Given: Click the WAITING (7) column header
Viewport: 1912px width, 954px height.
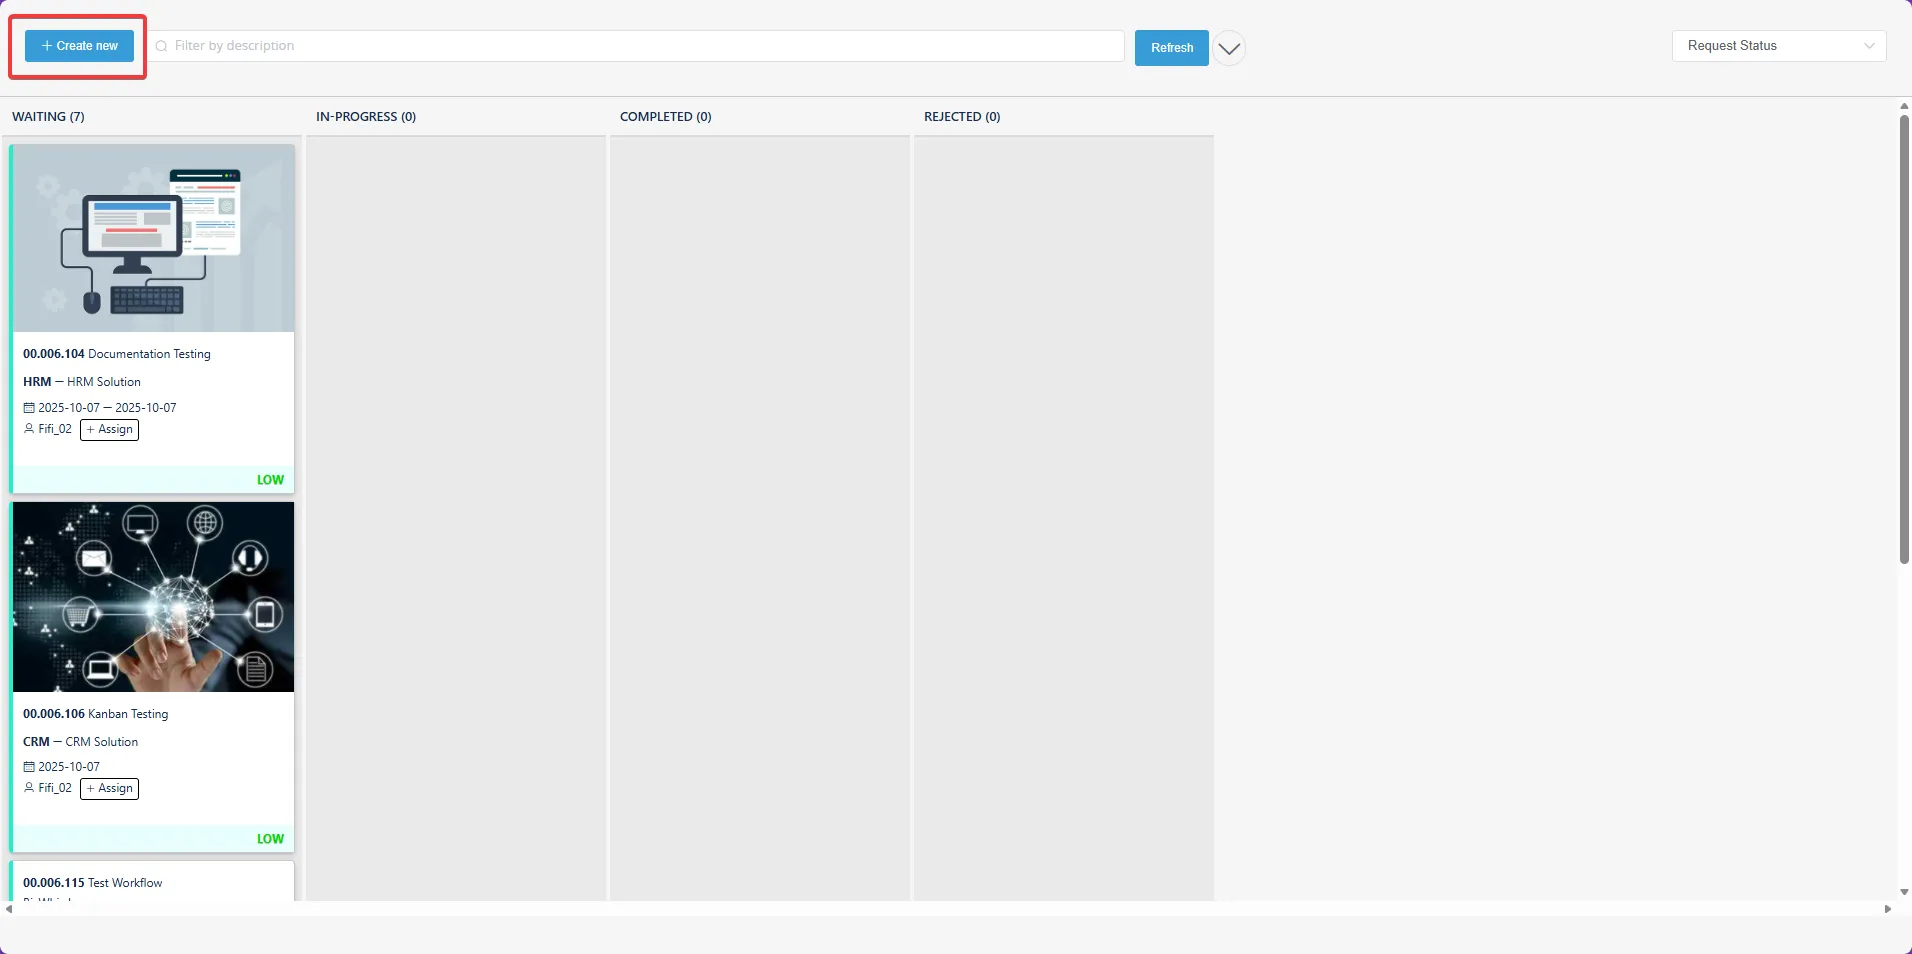Looking at the screenshot, I should (47, 116).
